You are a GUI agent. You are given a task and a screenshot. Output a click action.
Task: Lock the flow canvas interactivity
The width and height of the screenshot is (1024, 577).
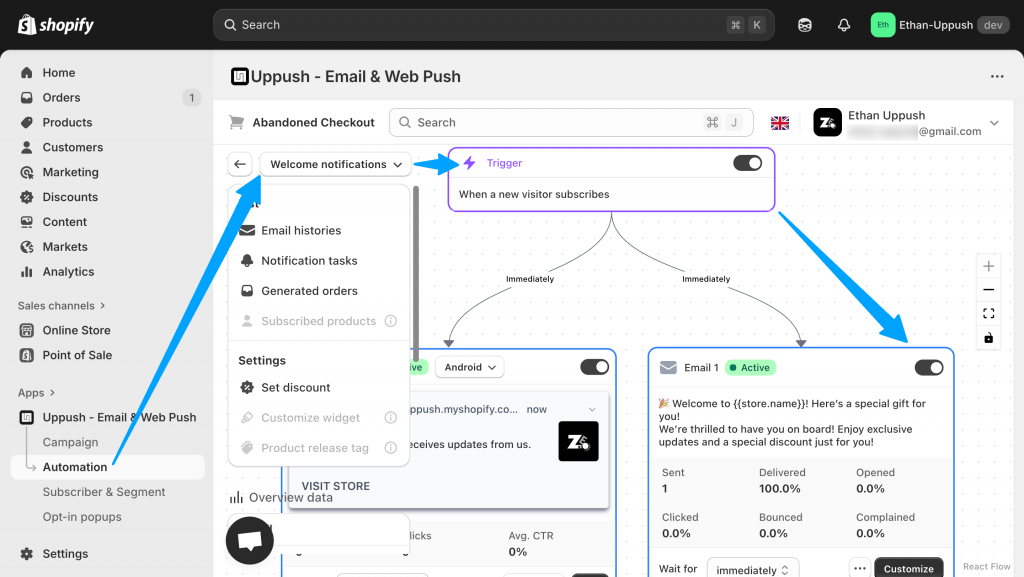point(989,338)
